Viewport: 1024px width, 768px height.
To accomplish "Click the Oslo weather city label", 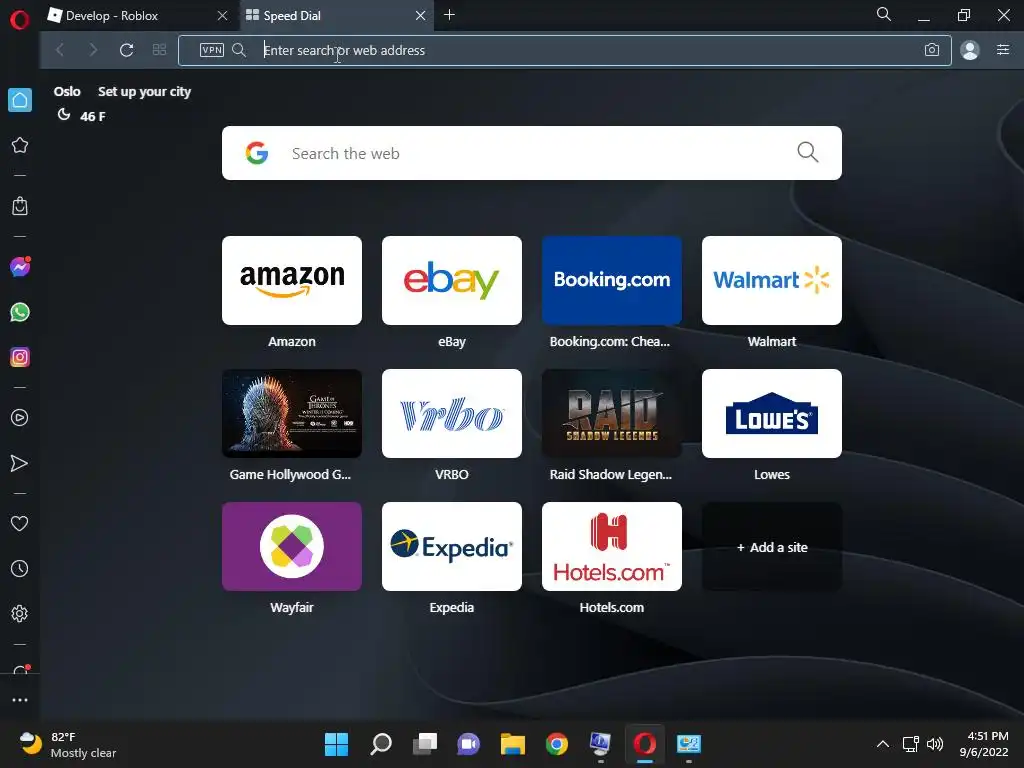I will click(x=67, y=91).
